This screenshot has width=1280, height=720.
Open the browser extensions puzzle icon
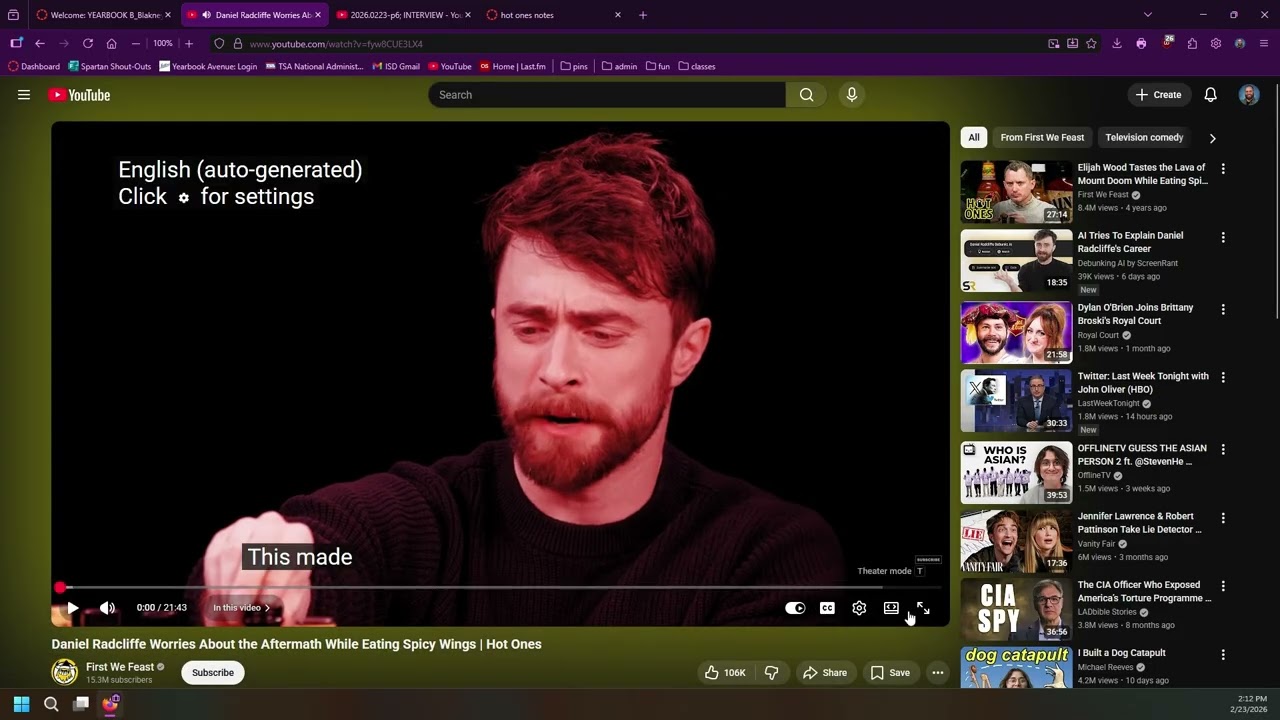coord(1192,44)
